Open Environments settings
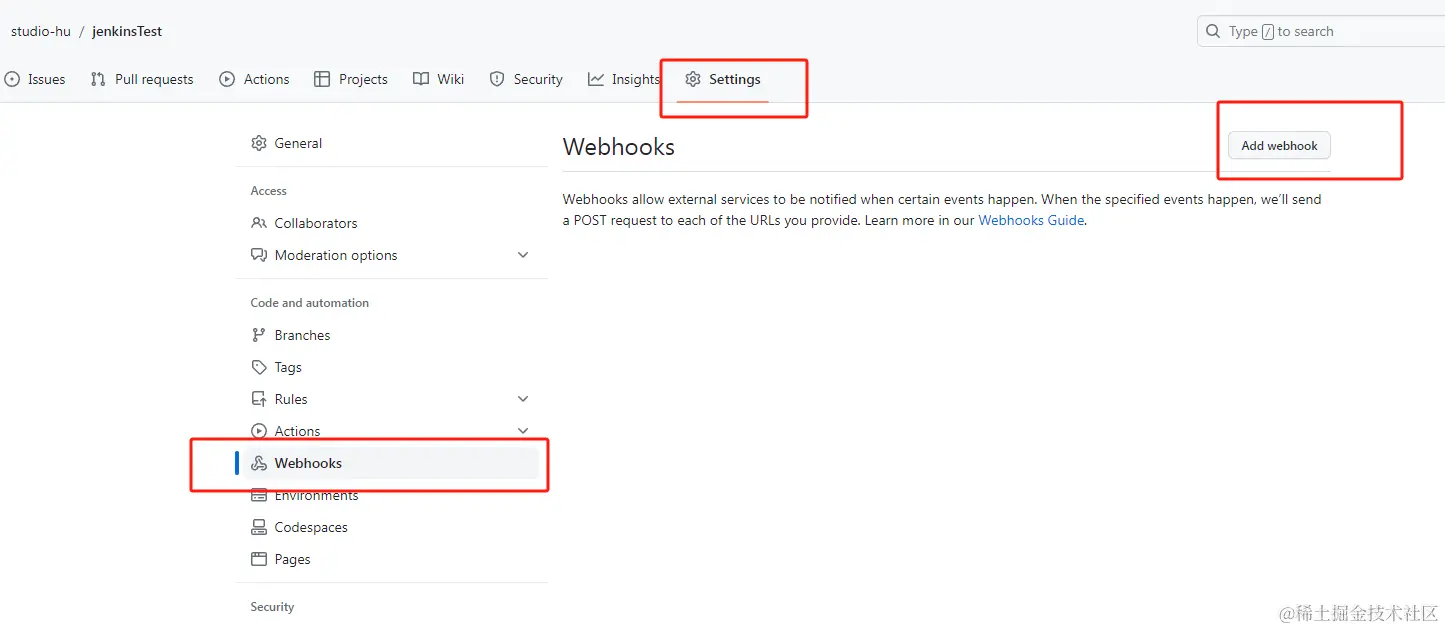Screen dimensions: 1445x630 point(392,495)
